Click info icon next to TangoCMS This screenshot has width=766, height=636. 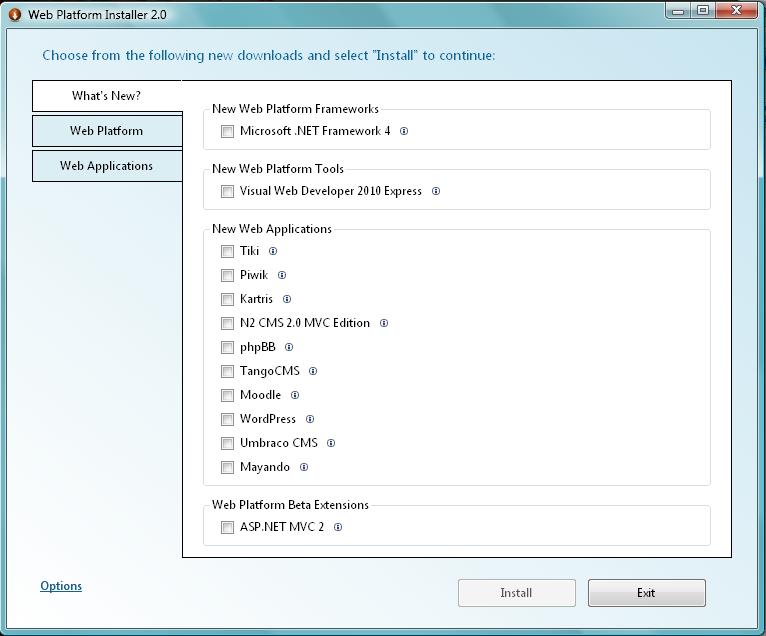click(313, 371)
